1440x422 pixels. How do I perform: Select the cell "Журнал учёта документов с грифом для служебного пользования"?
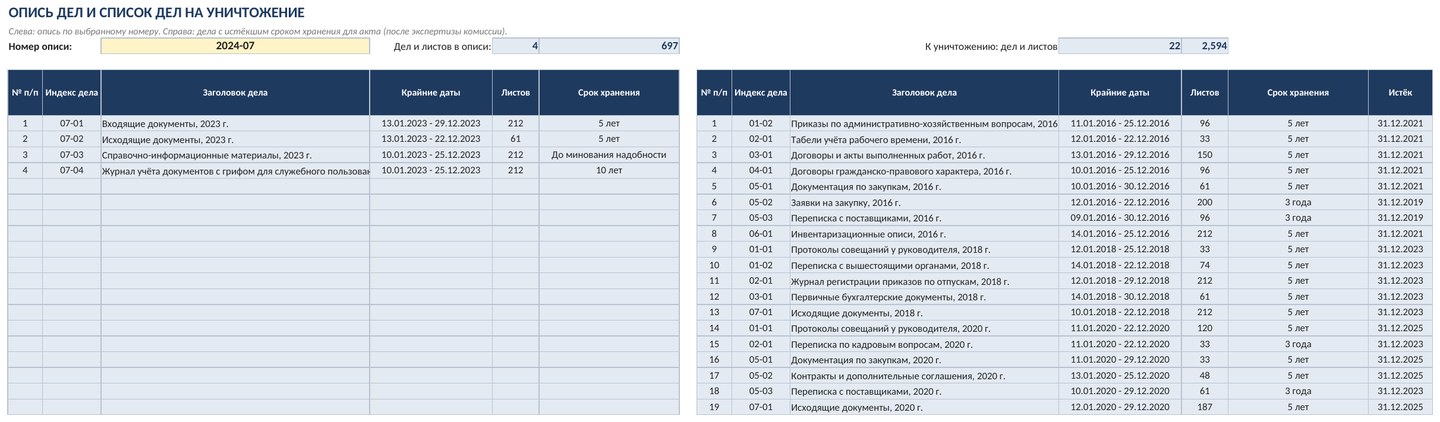(x=235, y=170)
